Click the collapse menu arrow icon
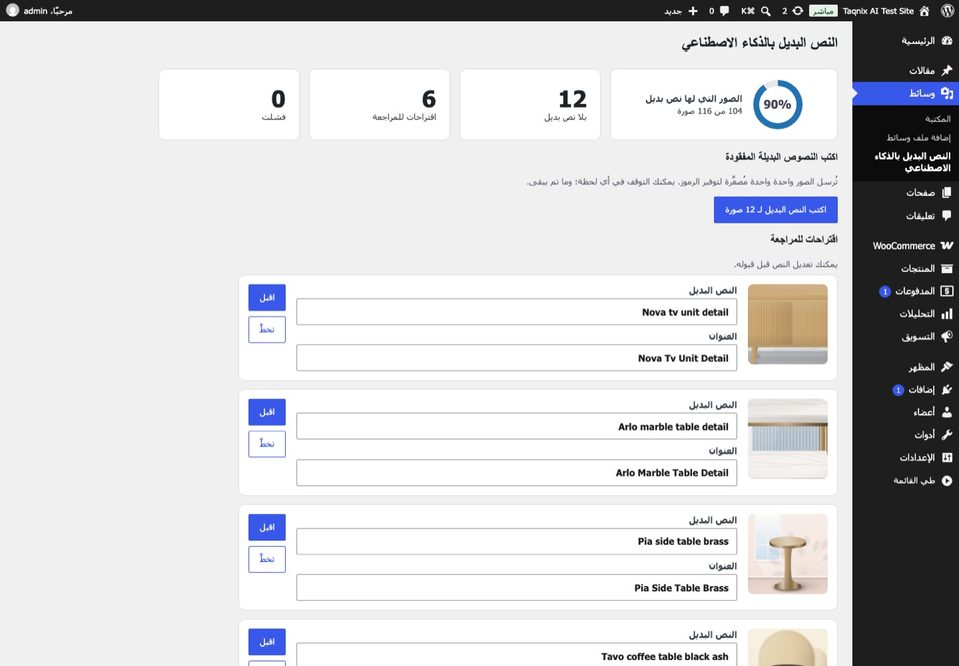 point(947,481)
